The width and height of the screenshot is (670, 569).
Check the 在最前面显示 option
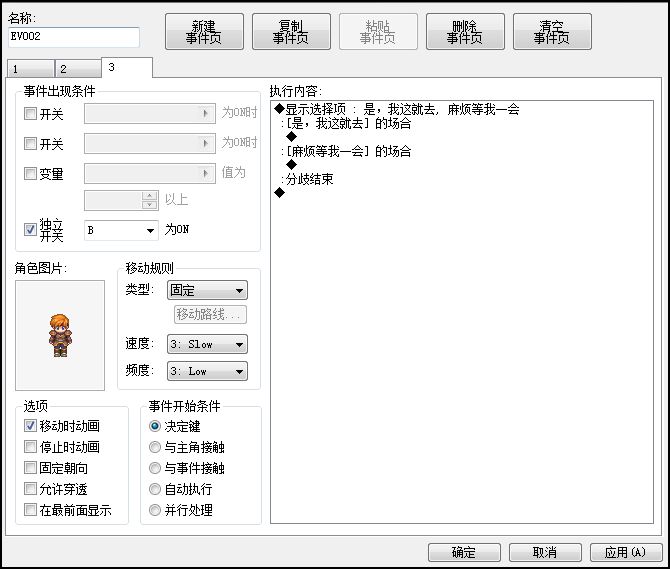pos(30,510)
